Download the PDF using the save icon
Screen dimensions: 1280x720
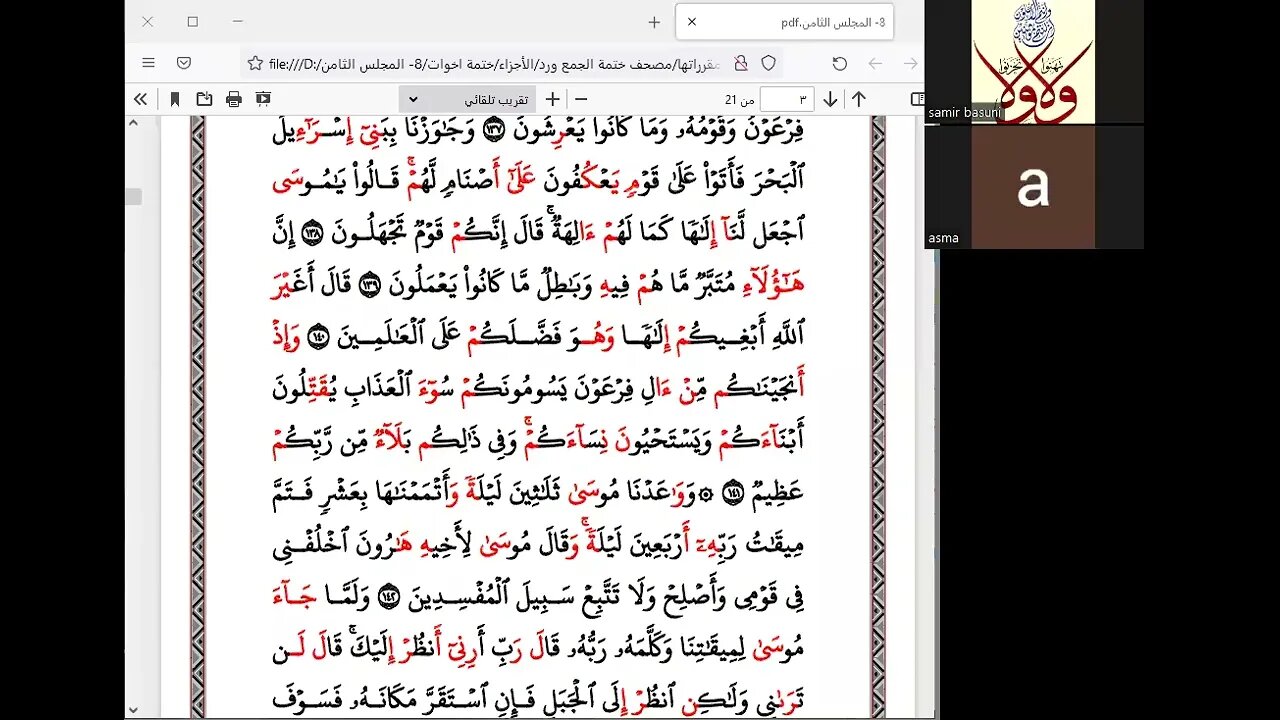[x=204, y=99]
